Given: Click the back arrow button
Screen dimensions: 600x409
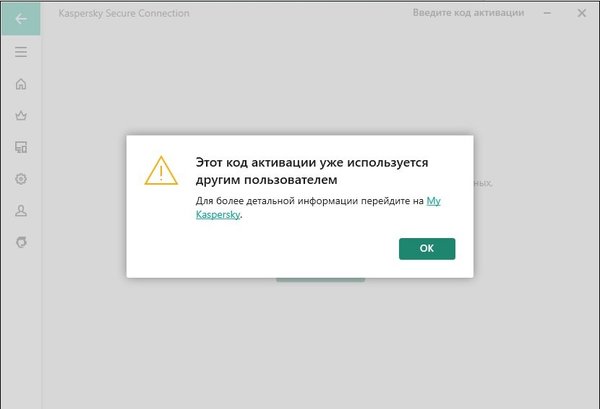Looking at the screenshot, I should 21,19.
